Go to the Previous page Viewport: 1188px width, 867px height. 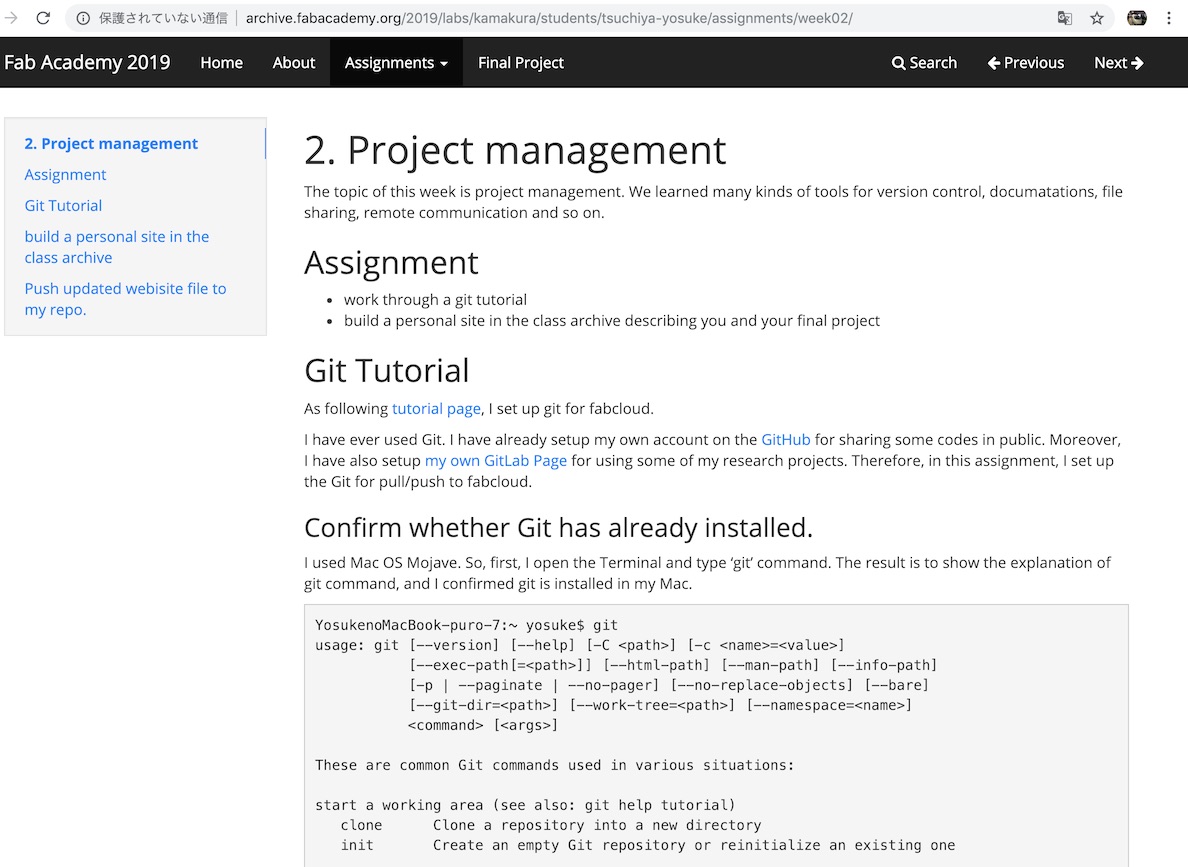coord(1025,62)
